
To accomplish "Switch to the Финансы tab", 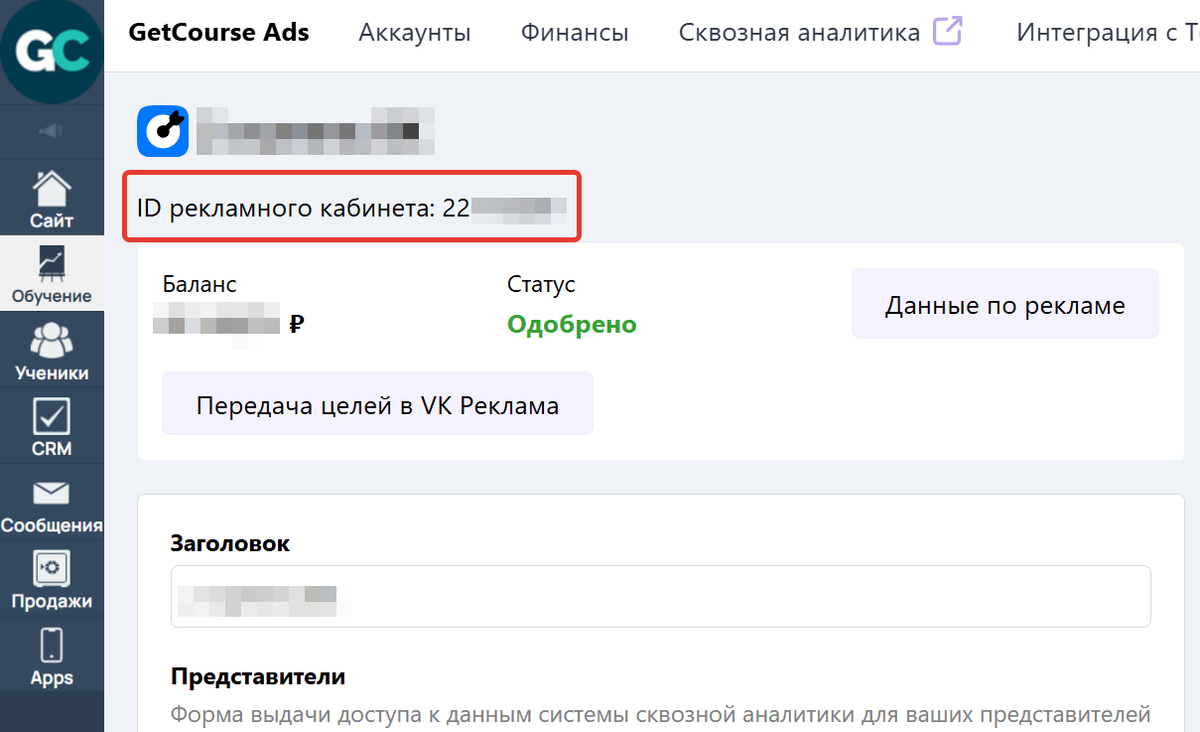I will tap(575, 33).
